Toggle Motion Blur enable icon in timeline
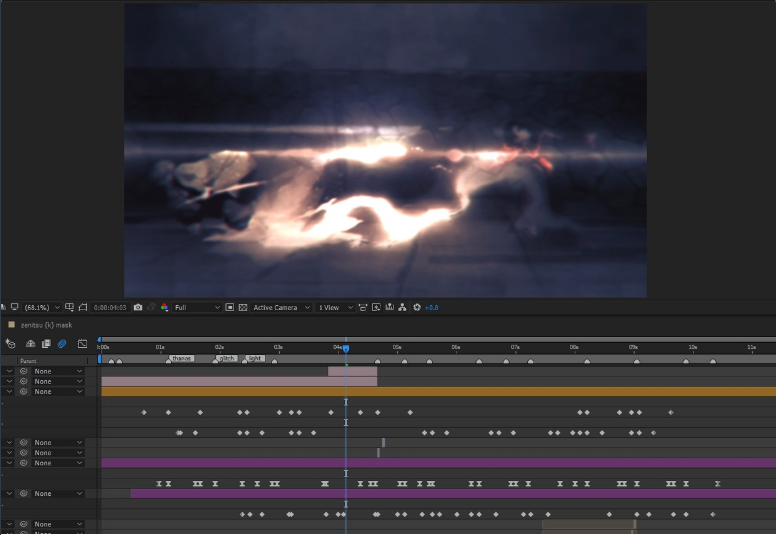This screenshot has width=776, height=535. click(62, 343)
